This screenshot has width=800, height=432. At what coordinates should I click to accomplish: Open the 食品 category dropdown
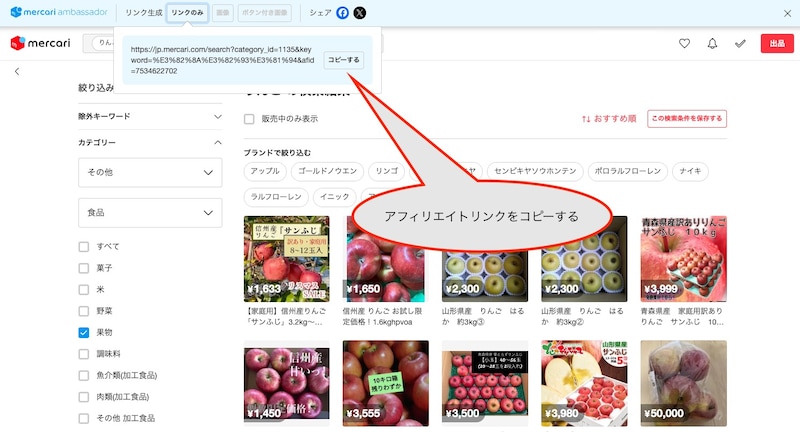pyautogui.click(x=150, y=213)
